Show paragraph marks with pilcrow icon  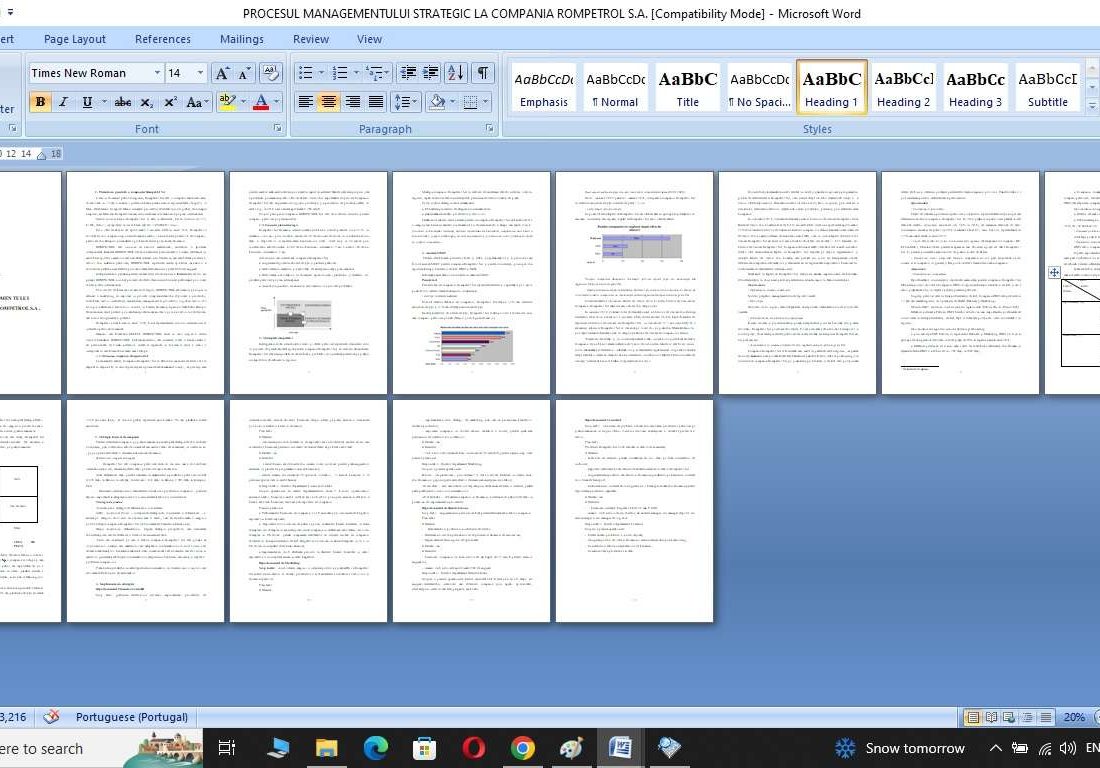tap(482, 73)
